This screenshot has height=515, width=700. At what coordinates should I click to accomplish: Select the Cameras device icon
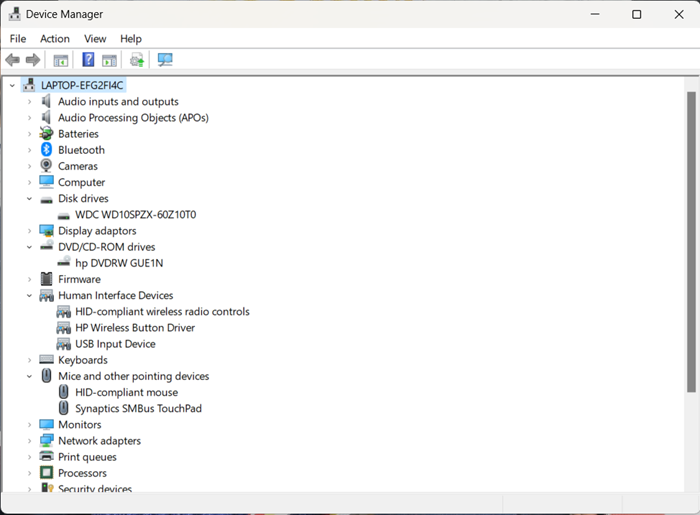click(46, 166)
